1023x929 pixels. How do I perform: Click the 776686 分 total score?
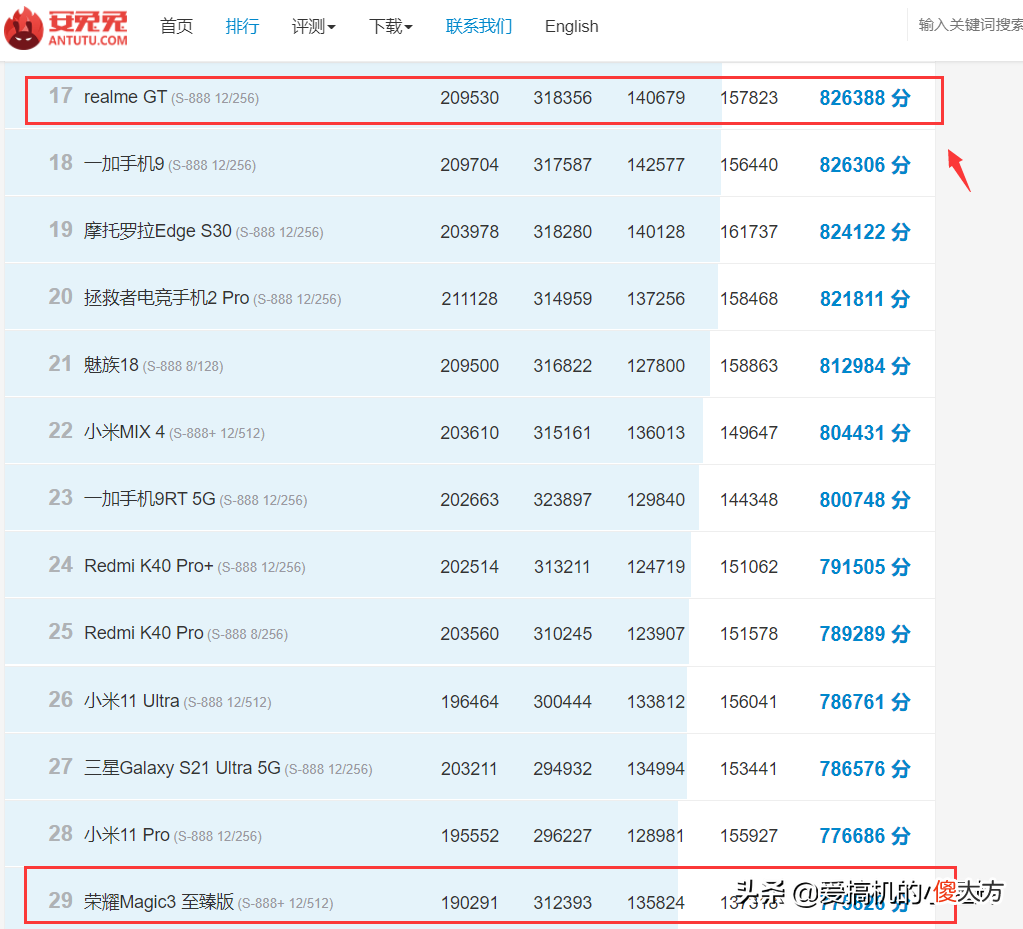point(864,836)
